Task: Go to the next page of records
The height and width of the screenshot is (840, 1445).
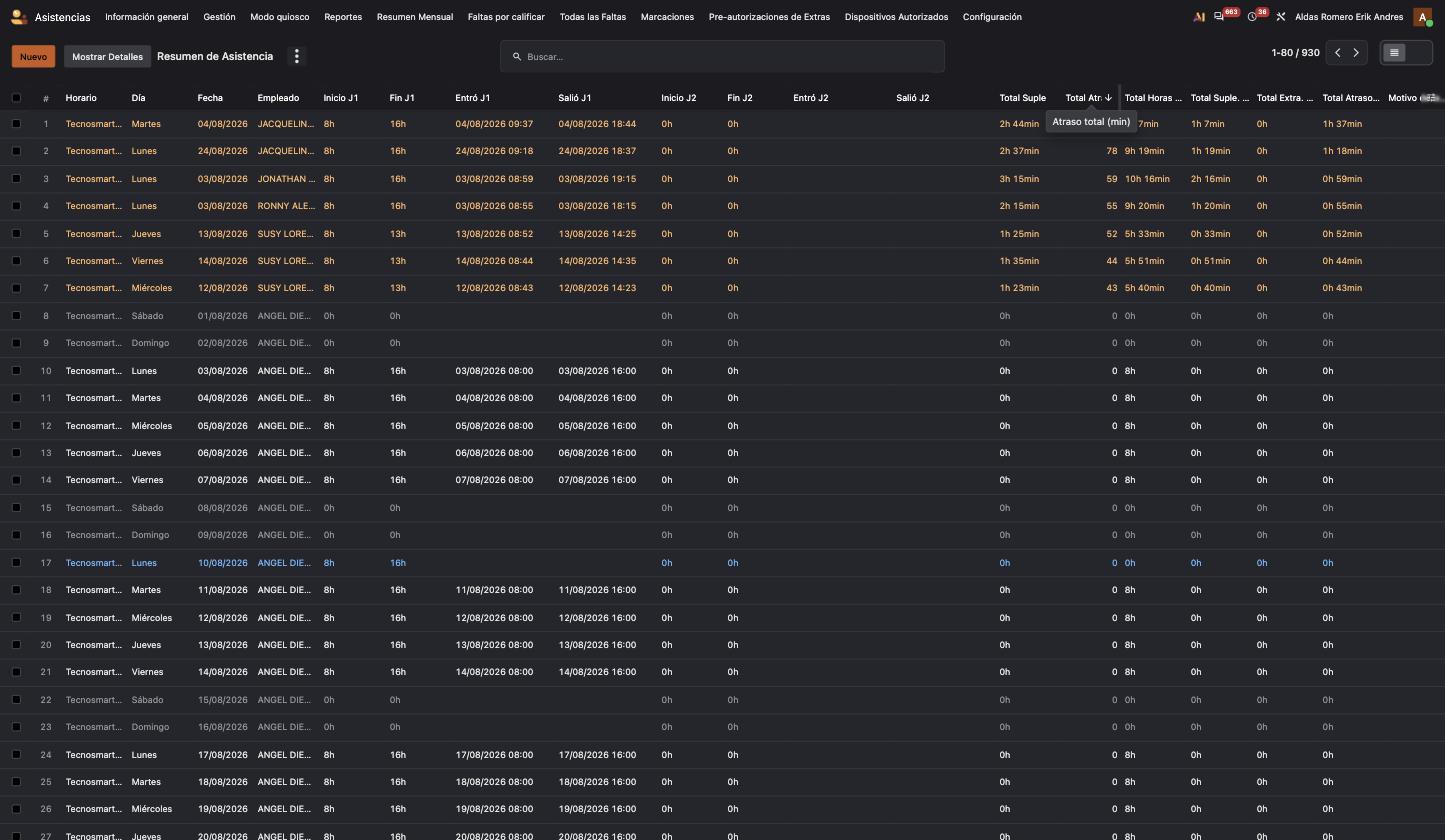Action: click(1356, 53)
